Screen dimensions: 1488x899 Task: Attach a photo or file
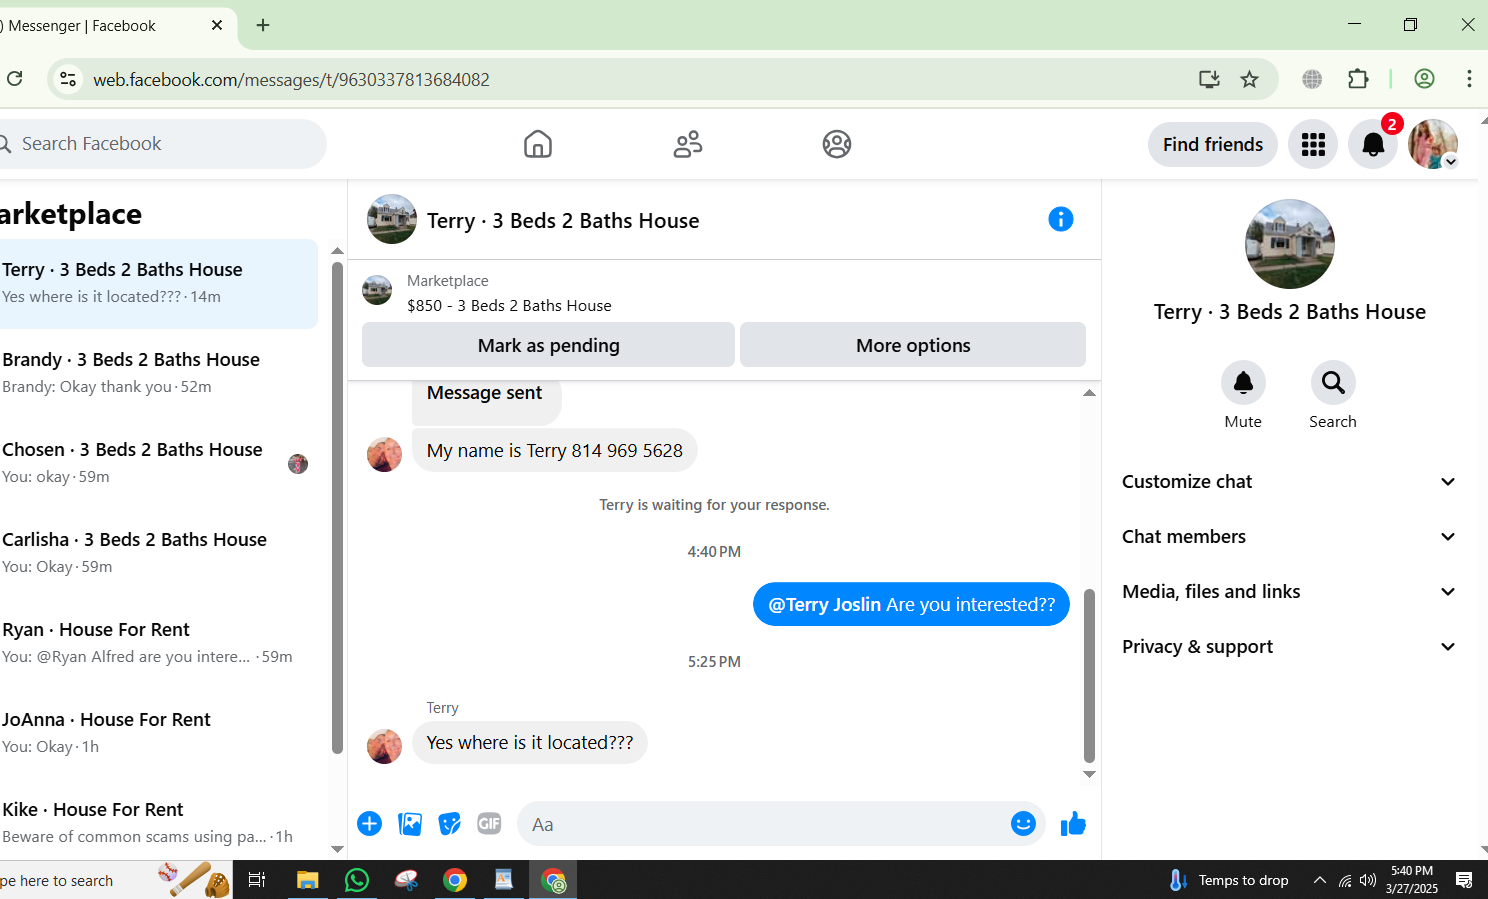[x=410, y=824]
